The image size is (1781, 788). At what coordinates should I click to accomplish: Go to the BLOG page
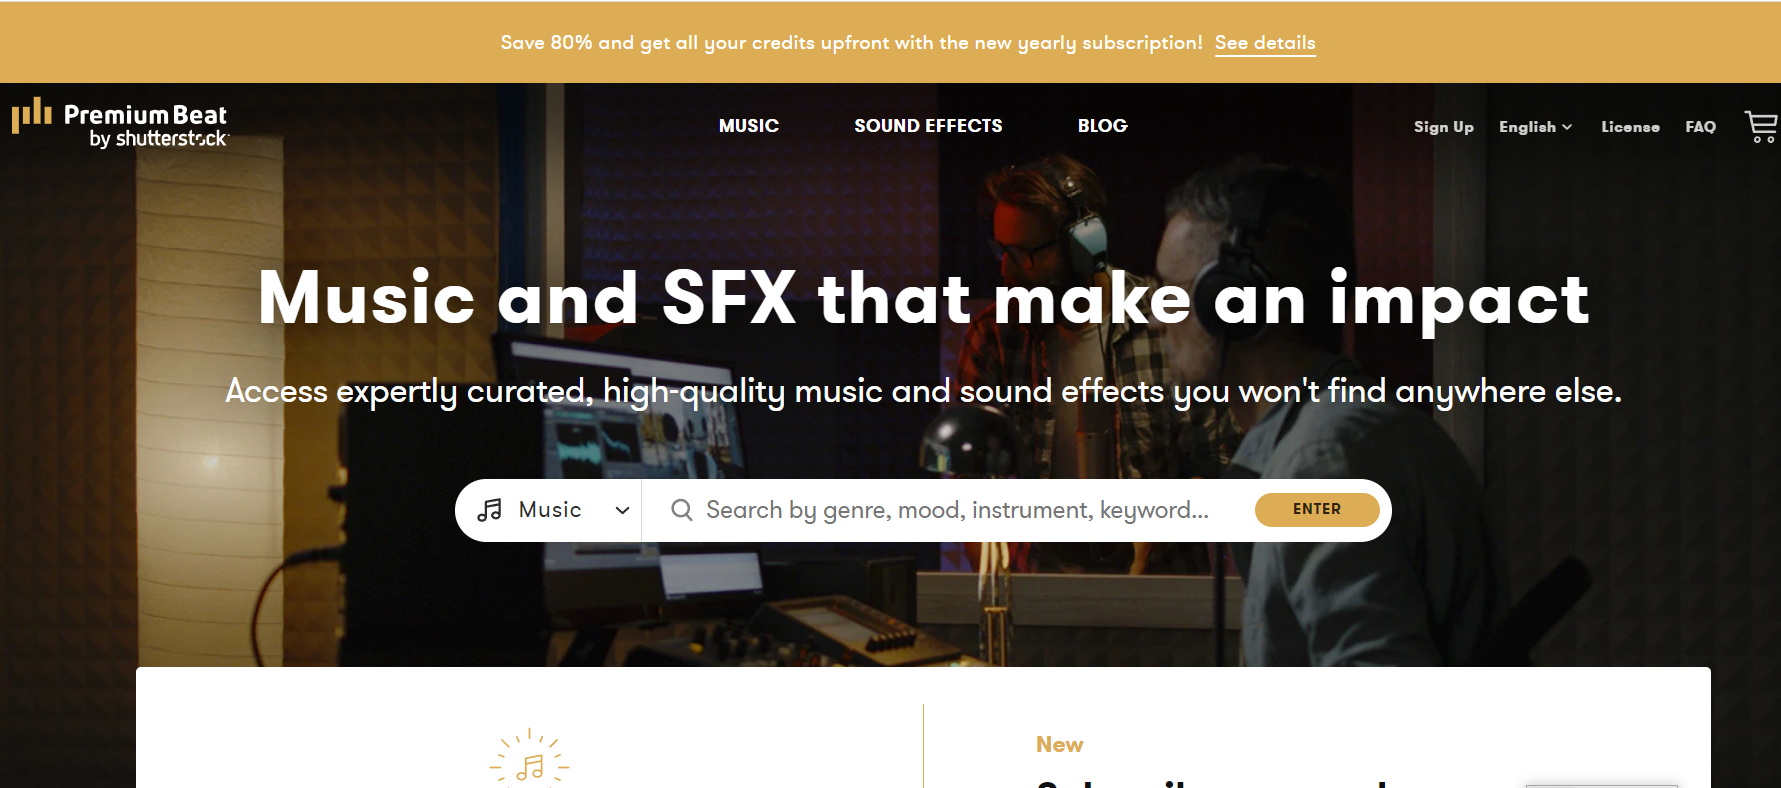click(x=1102, y=126)
